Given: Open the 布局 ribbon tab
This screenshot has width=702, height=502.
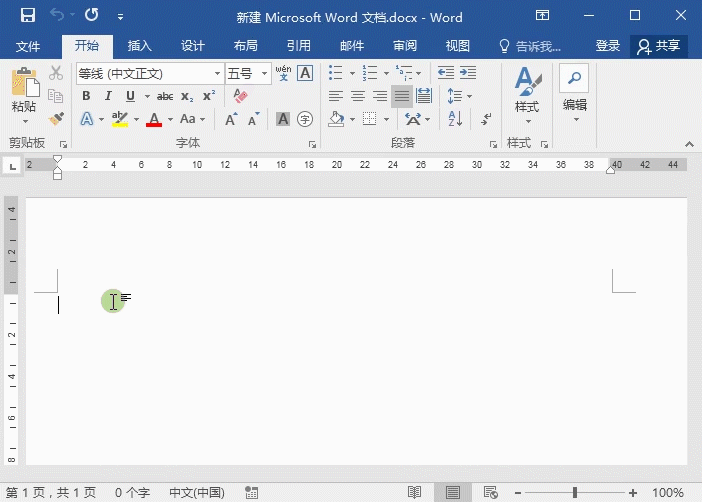Looking at the screenshot, I should point(245,46).
